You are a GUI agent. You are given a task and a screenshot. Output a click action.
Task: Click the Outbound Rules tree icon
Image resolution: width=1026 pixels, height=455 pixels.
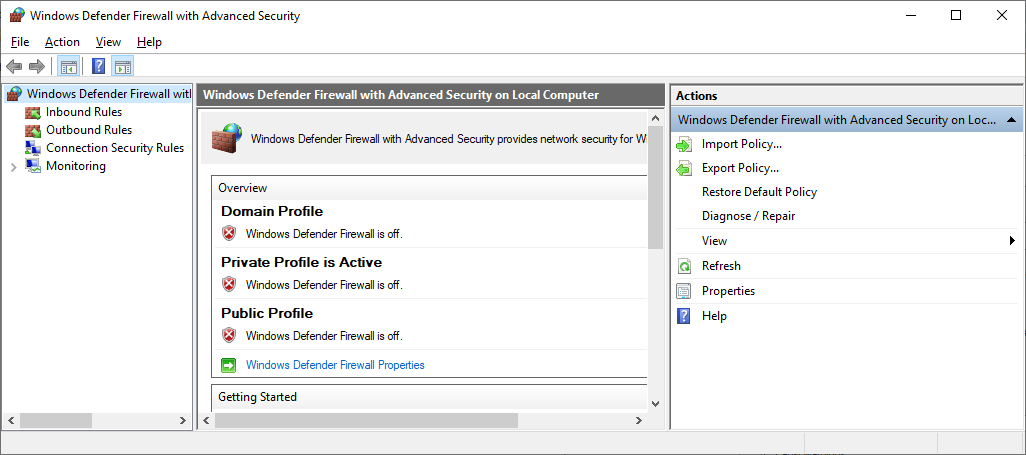click(x=33, y=130)
